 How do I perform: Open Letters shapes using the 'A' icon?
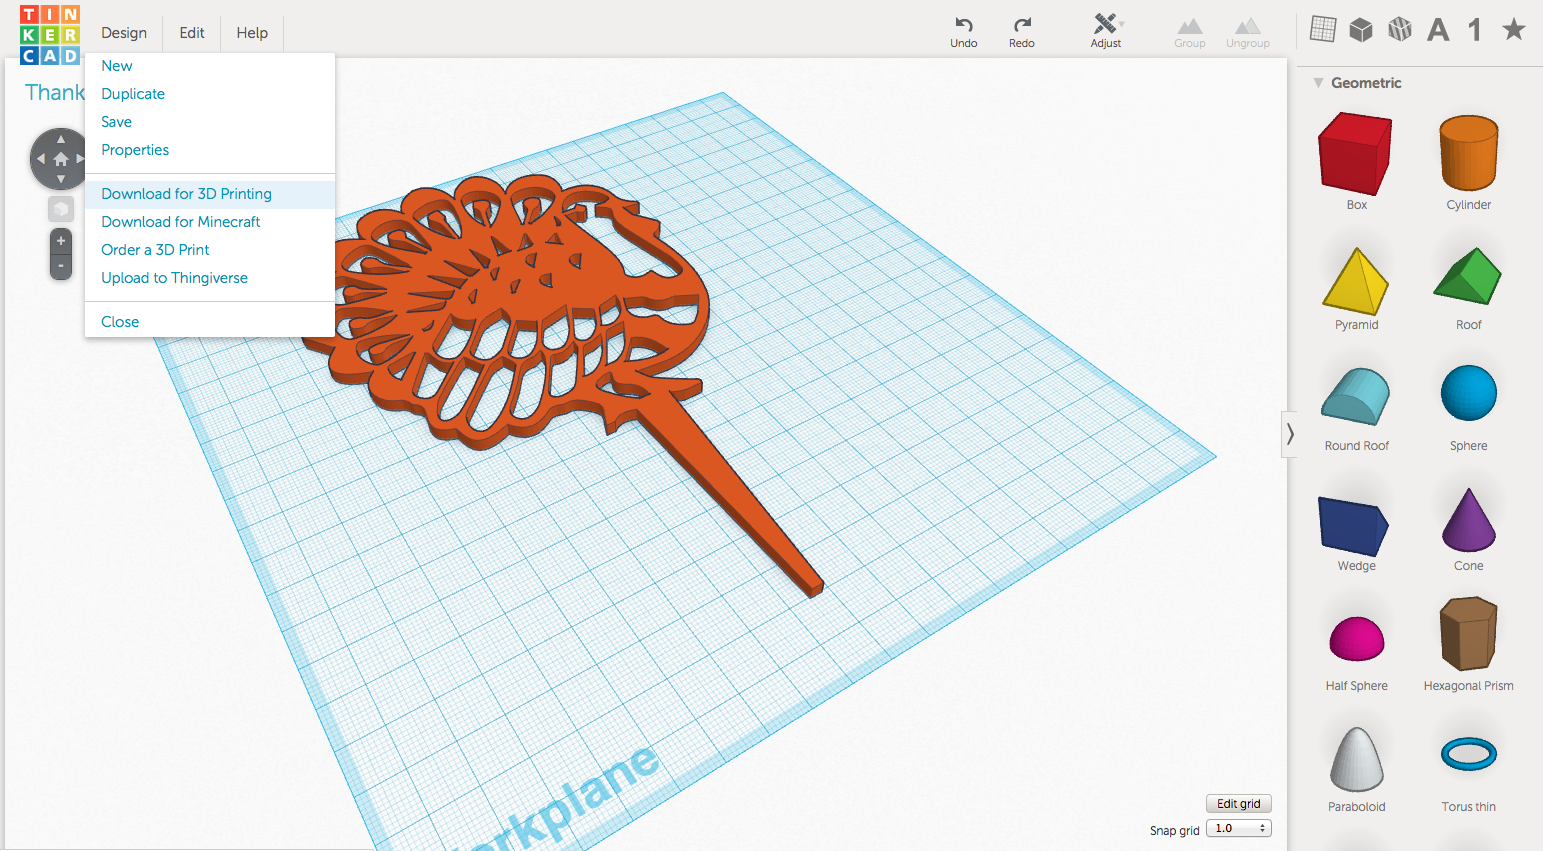1437,29
